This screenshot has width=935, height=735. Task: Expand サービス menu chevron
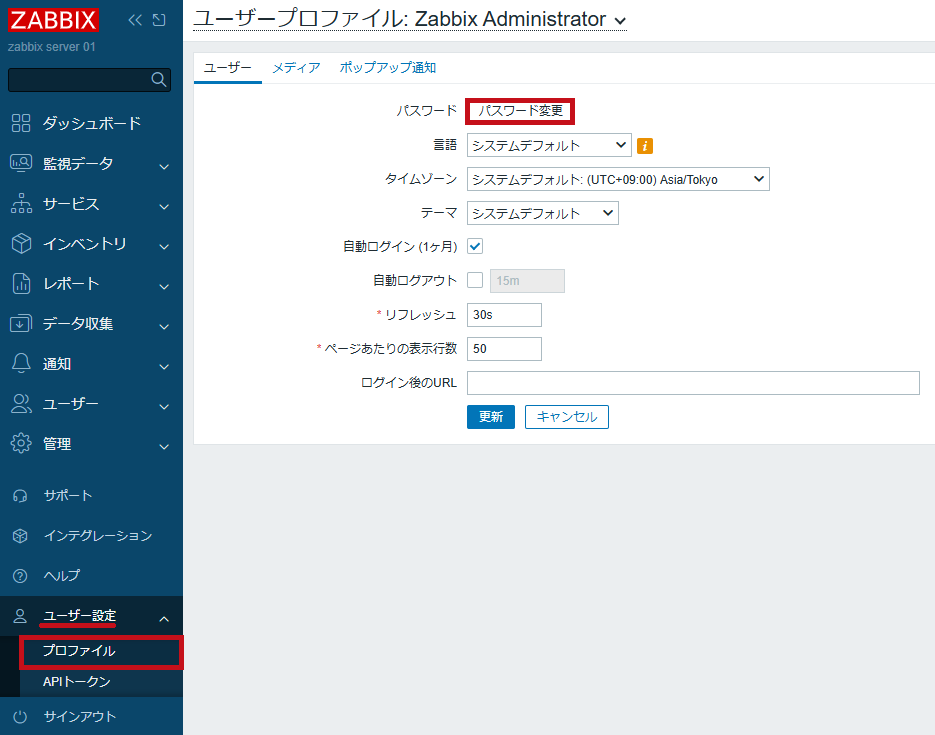164,206
